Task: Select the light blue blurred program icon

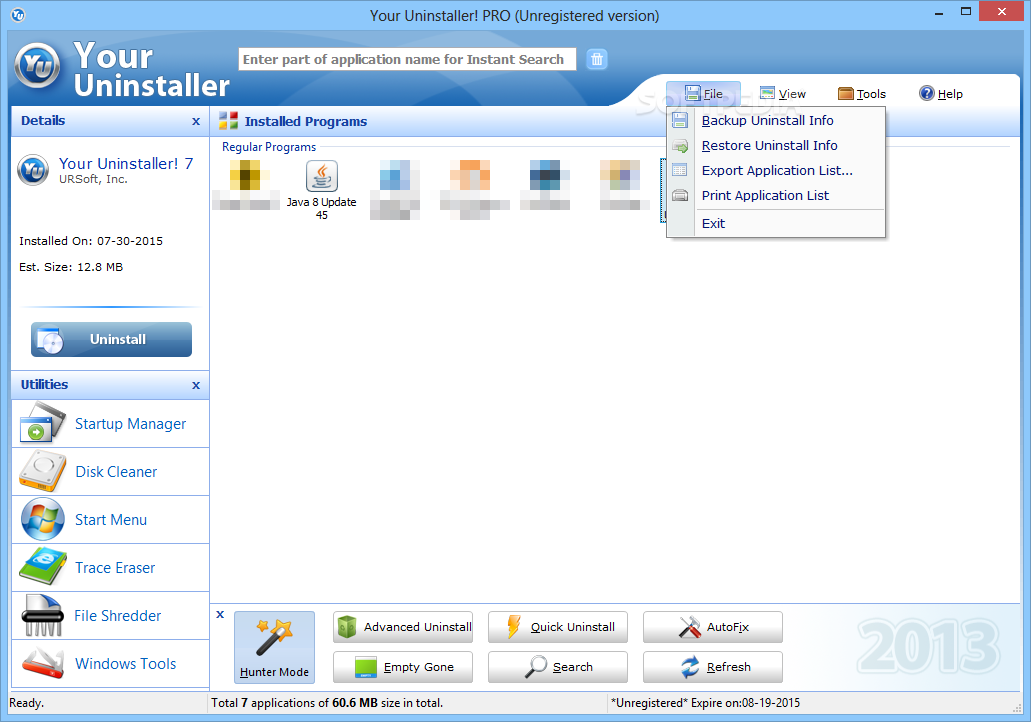Action: 395,189
